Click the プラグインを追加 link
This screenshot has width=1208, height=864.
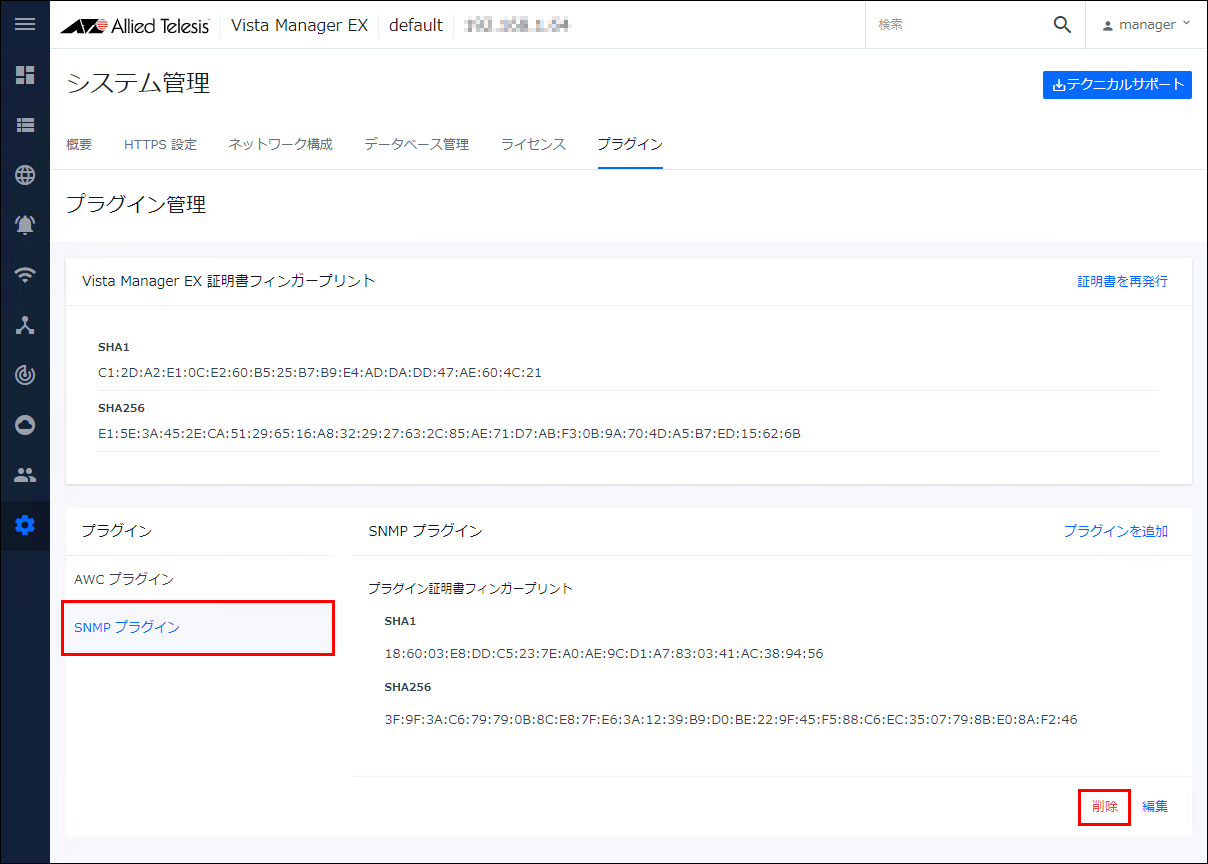1115,531
